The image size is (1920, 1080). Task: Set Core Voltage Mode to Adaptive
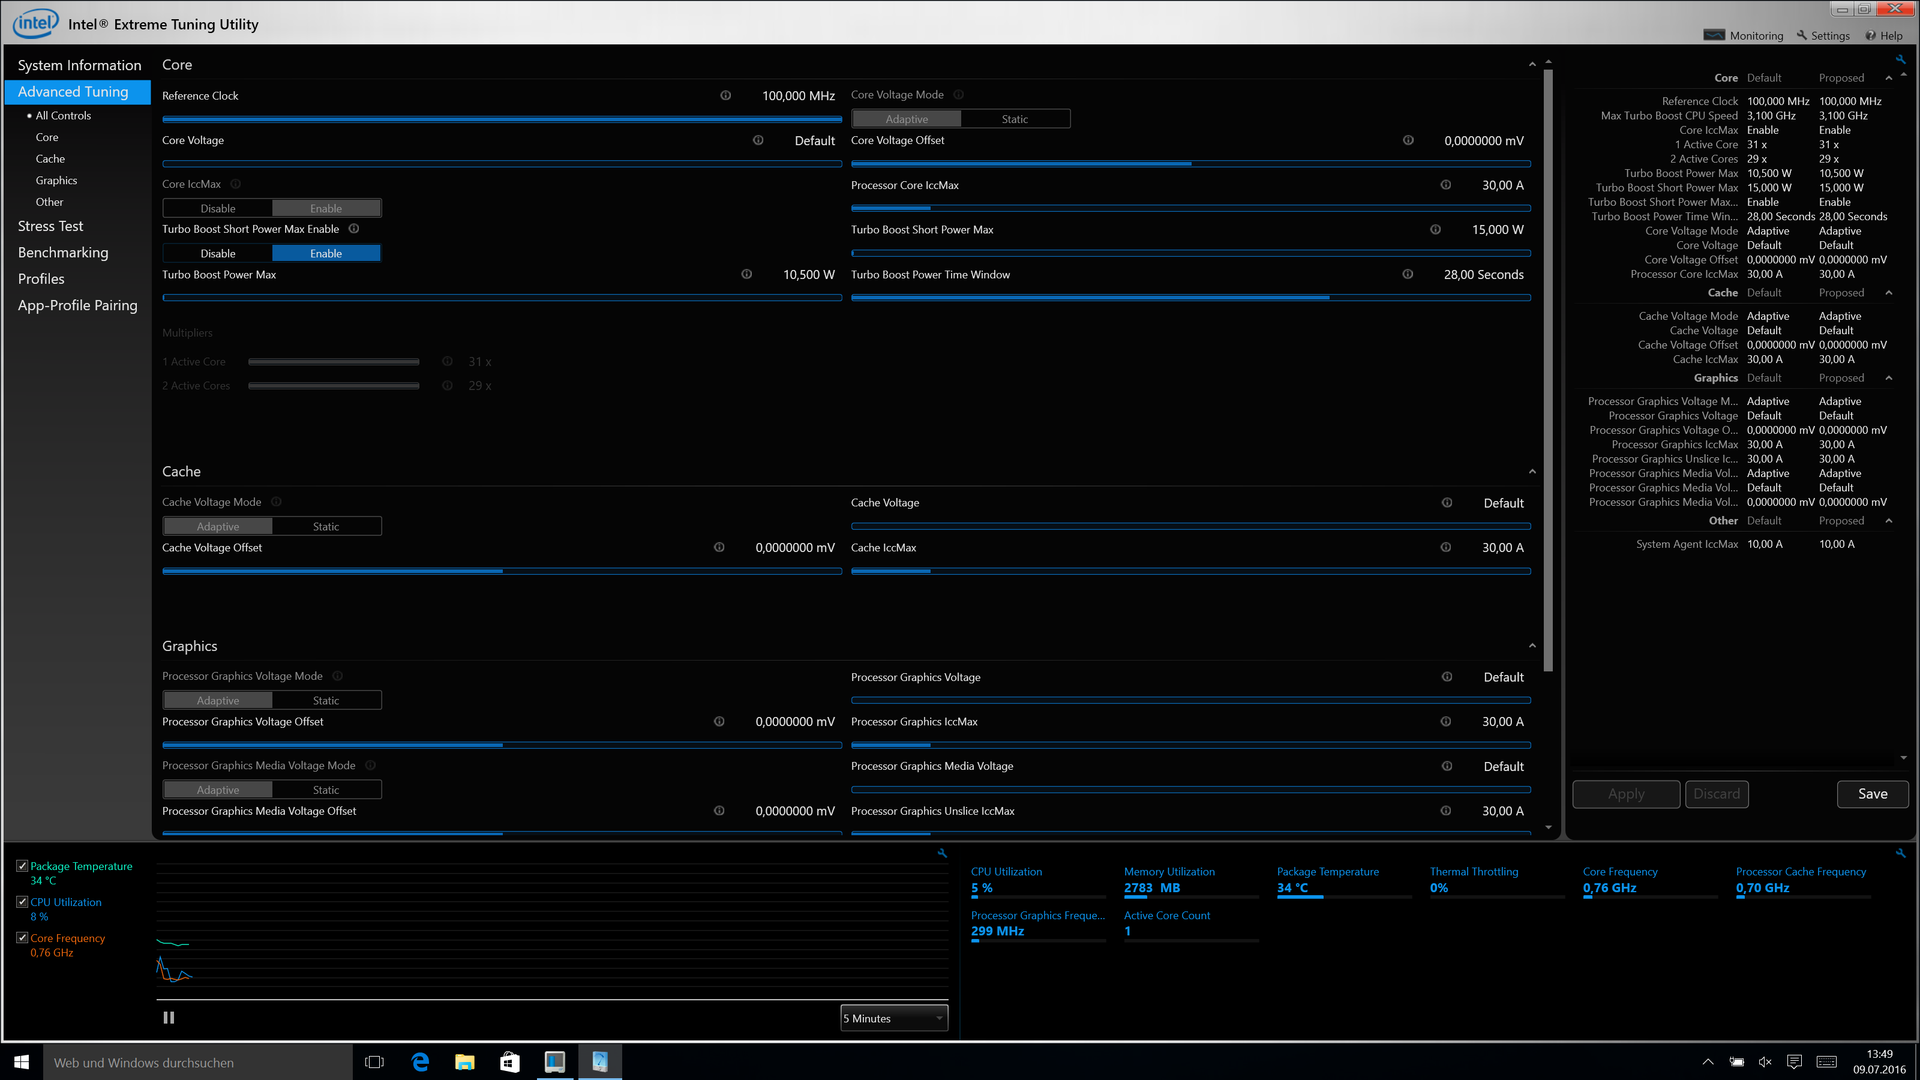click(907, 119)
